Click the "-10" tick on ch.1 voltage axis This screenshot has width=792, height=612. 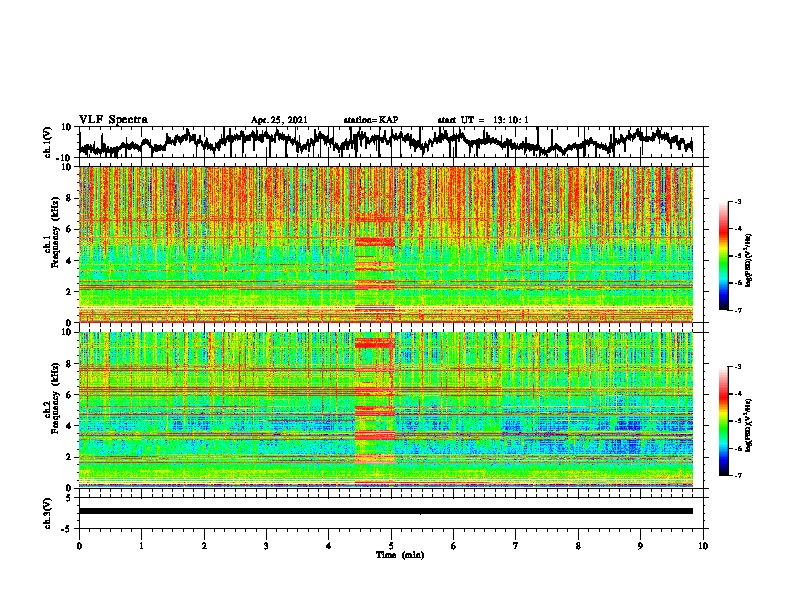65,158
